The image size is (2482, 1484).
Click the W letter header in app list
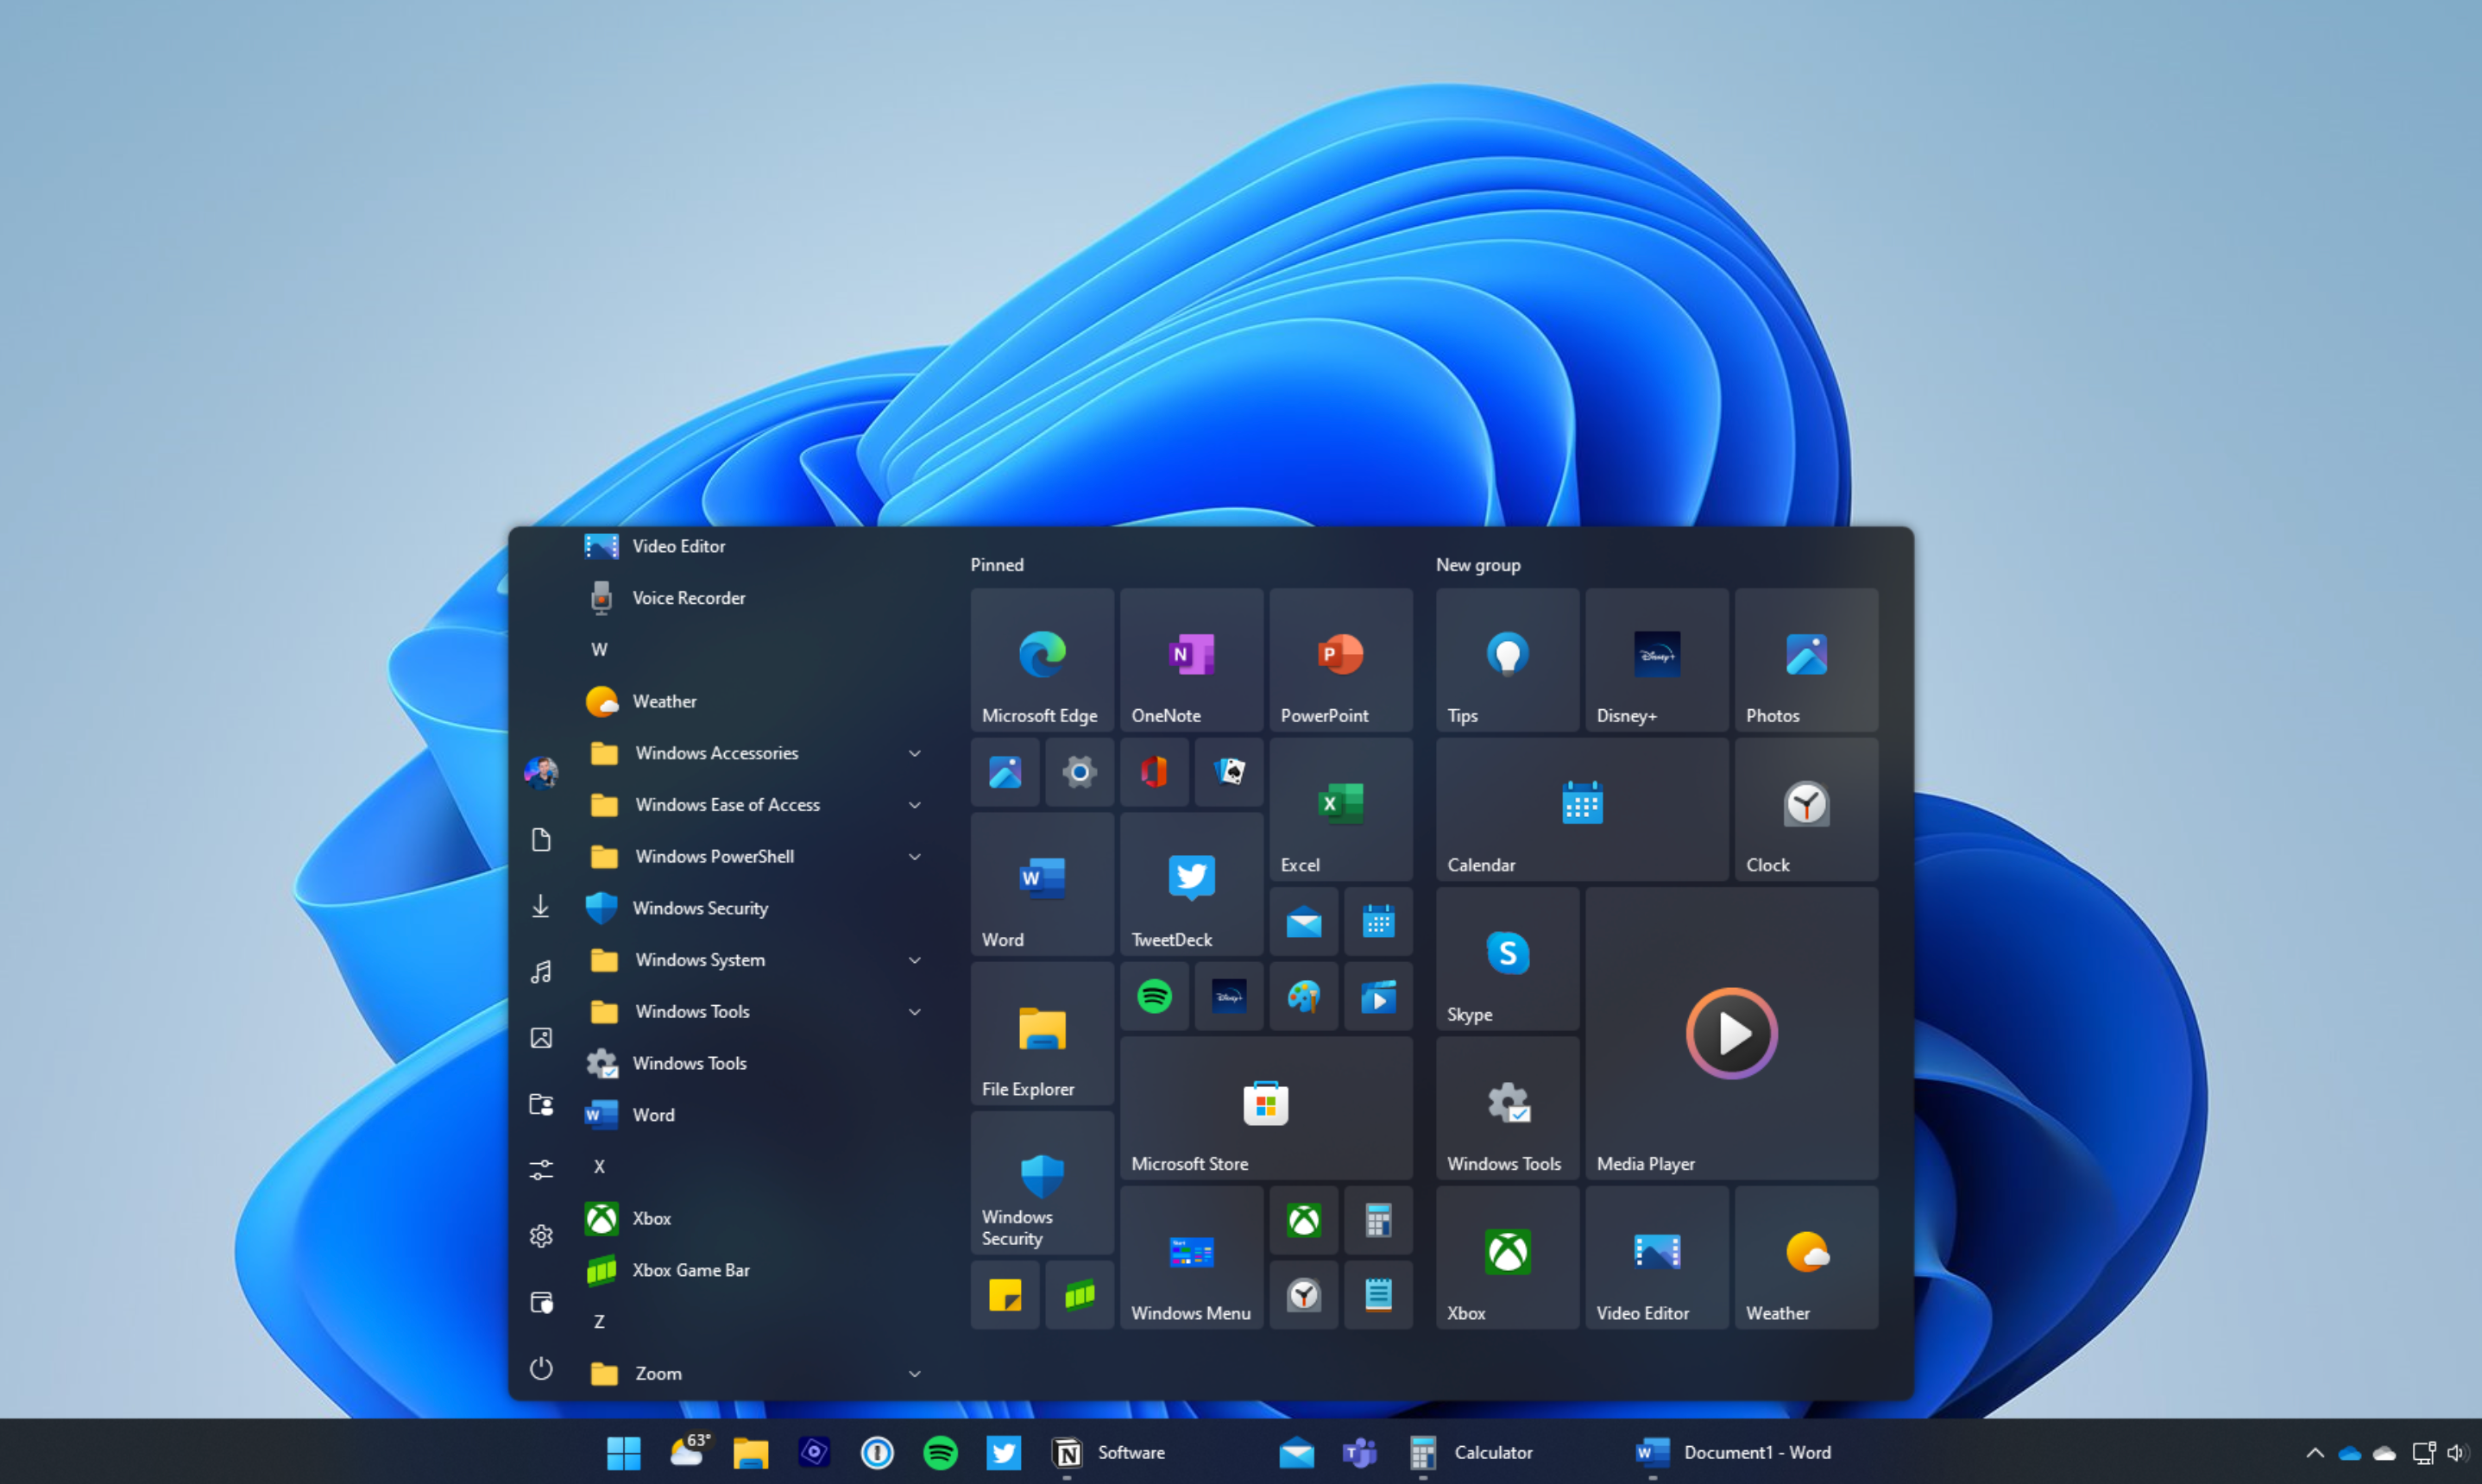pyautogui.click(x=599, y=650)
